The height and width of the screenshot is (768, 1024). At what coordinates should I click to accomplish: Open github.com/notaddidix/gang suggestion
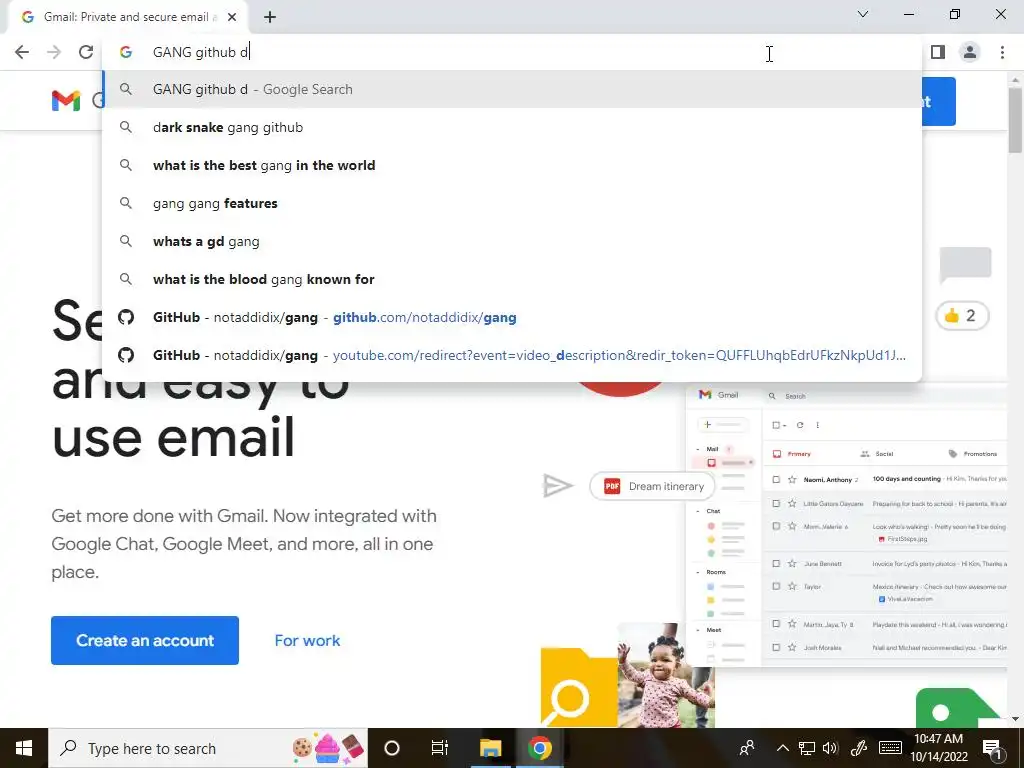(x=512, y=317)
